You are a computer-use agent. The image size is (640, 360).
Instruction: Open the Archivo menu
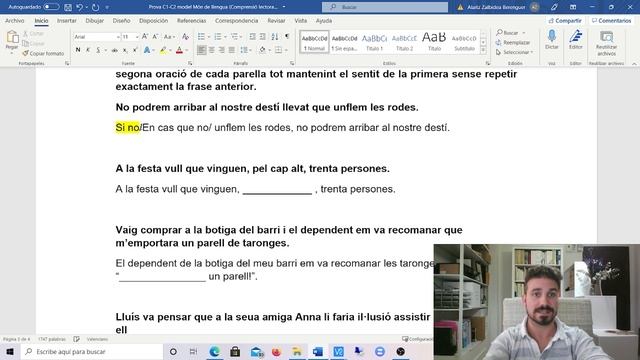click(15, 20)
